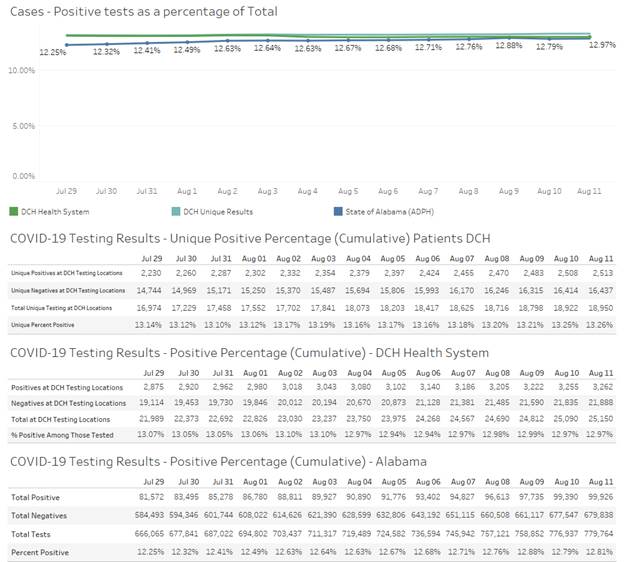Screen dimensions: 624x562
Task: Click the Unique Positive Percentage Patients DCH table title
Action: pos(250,238)
